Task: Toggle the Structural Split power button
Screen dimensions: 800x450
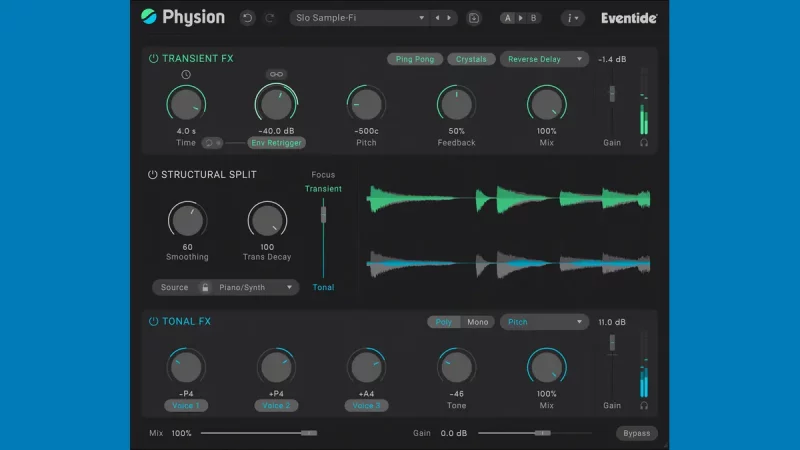Action: pyautogui.click(x=153, y=174)
